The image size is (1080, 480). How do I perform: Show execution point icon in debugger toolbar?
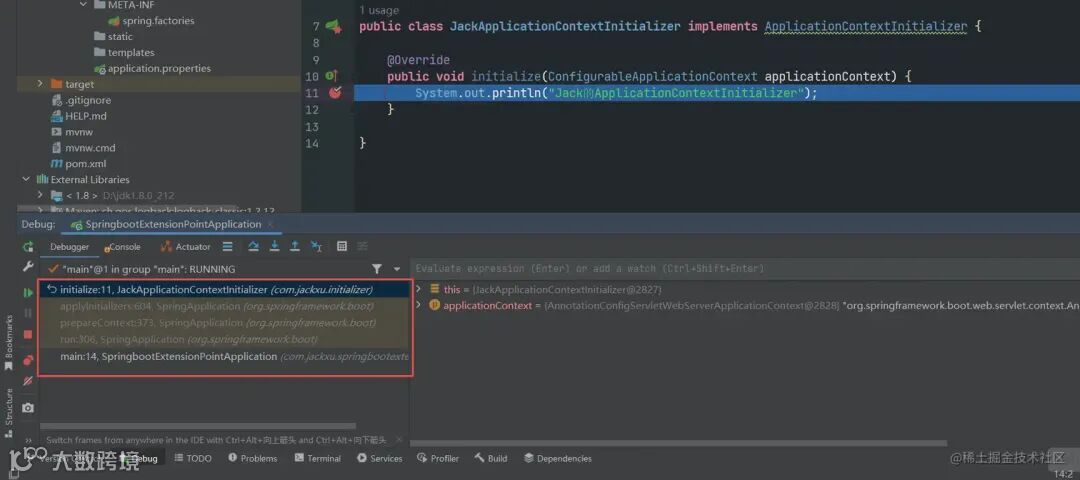pyautogui.click(x=227, y=247)
